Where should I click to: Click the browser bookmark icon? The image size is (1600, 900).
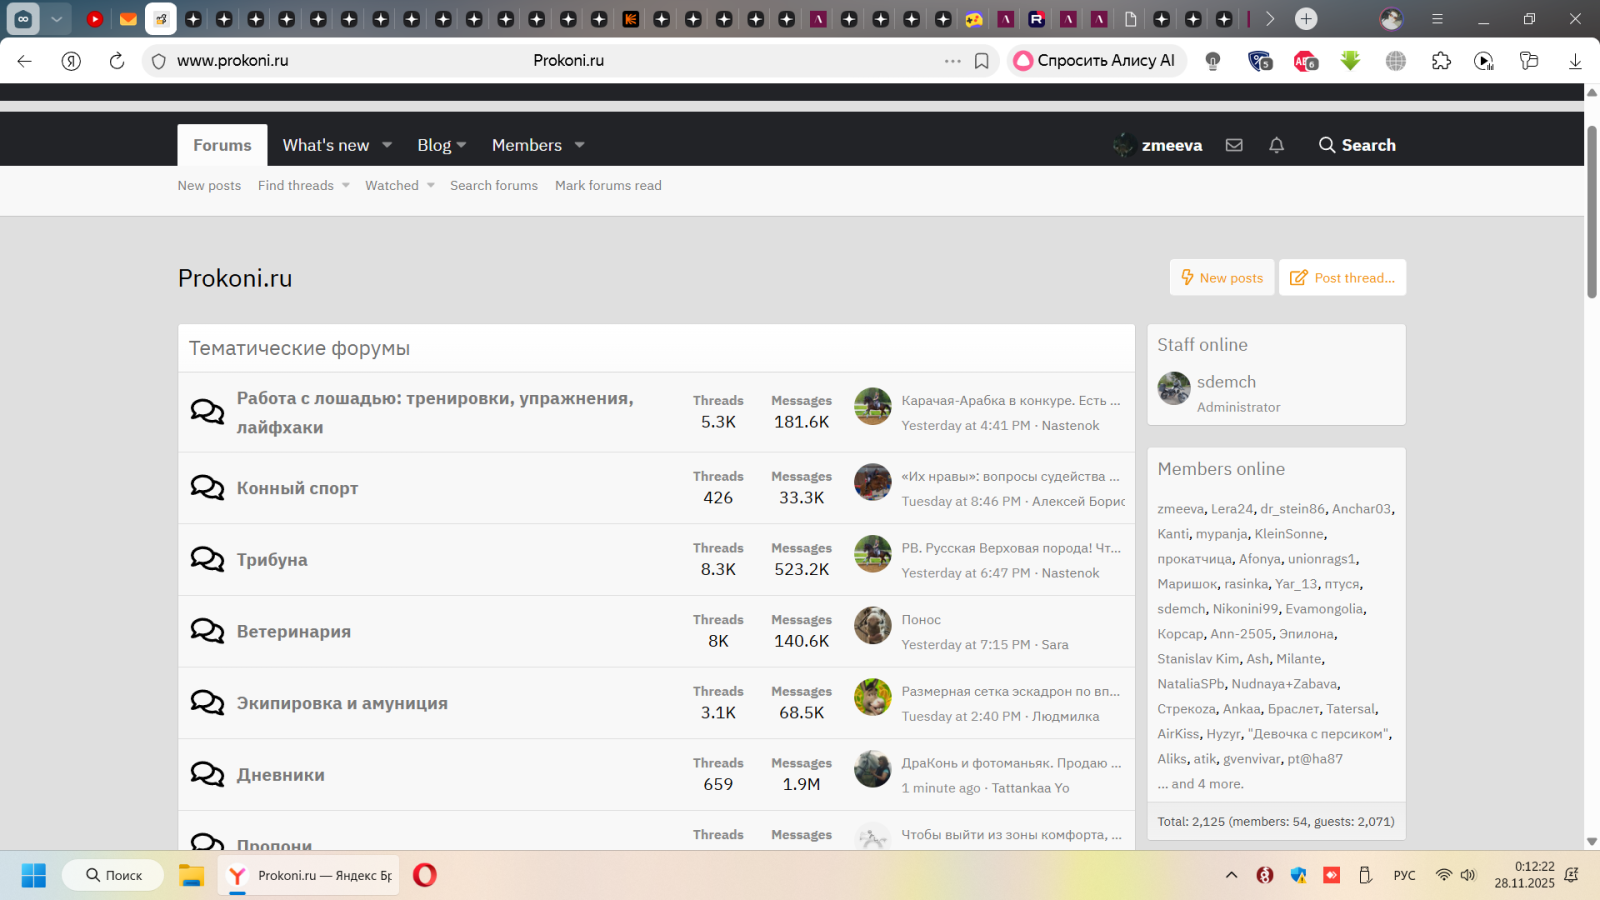981,61
